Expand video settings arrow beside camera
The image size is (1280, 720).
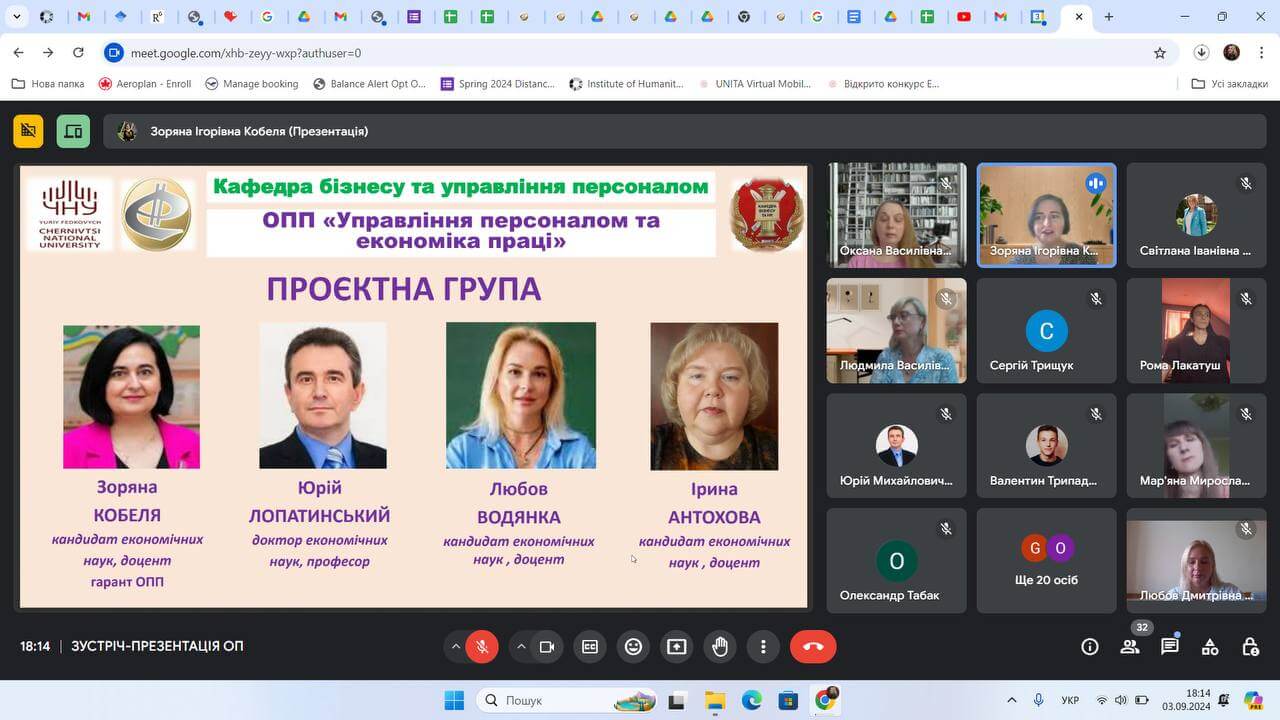(x=521, y=647)
